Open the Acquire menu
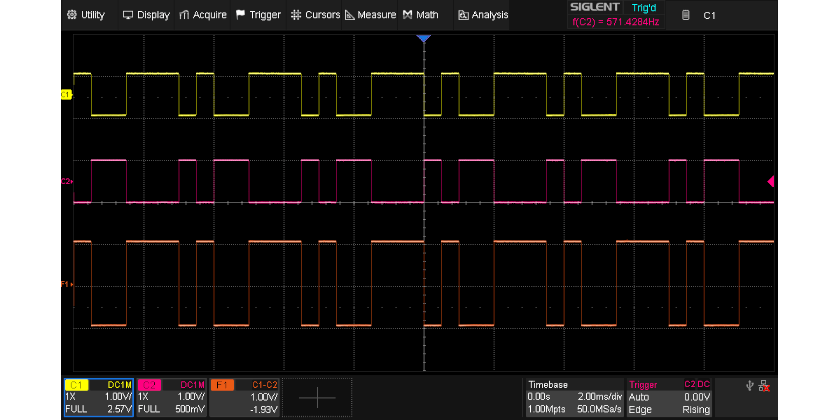 point(203,15)
